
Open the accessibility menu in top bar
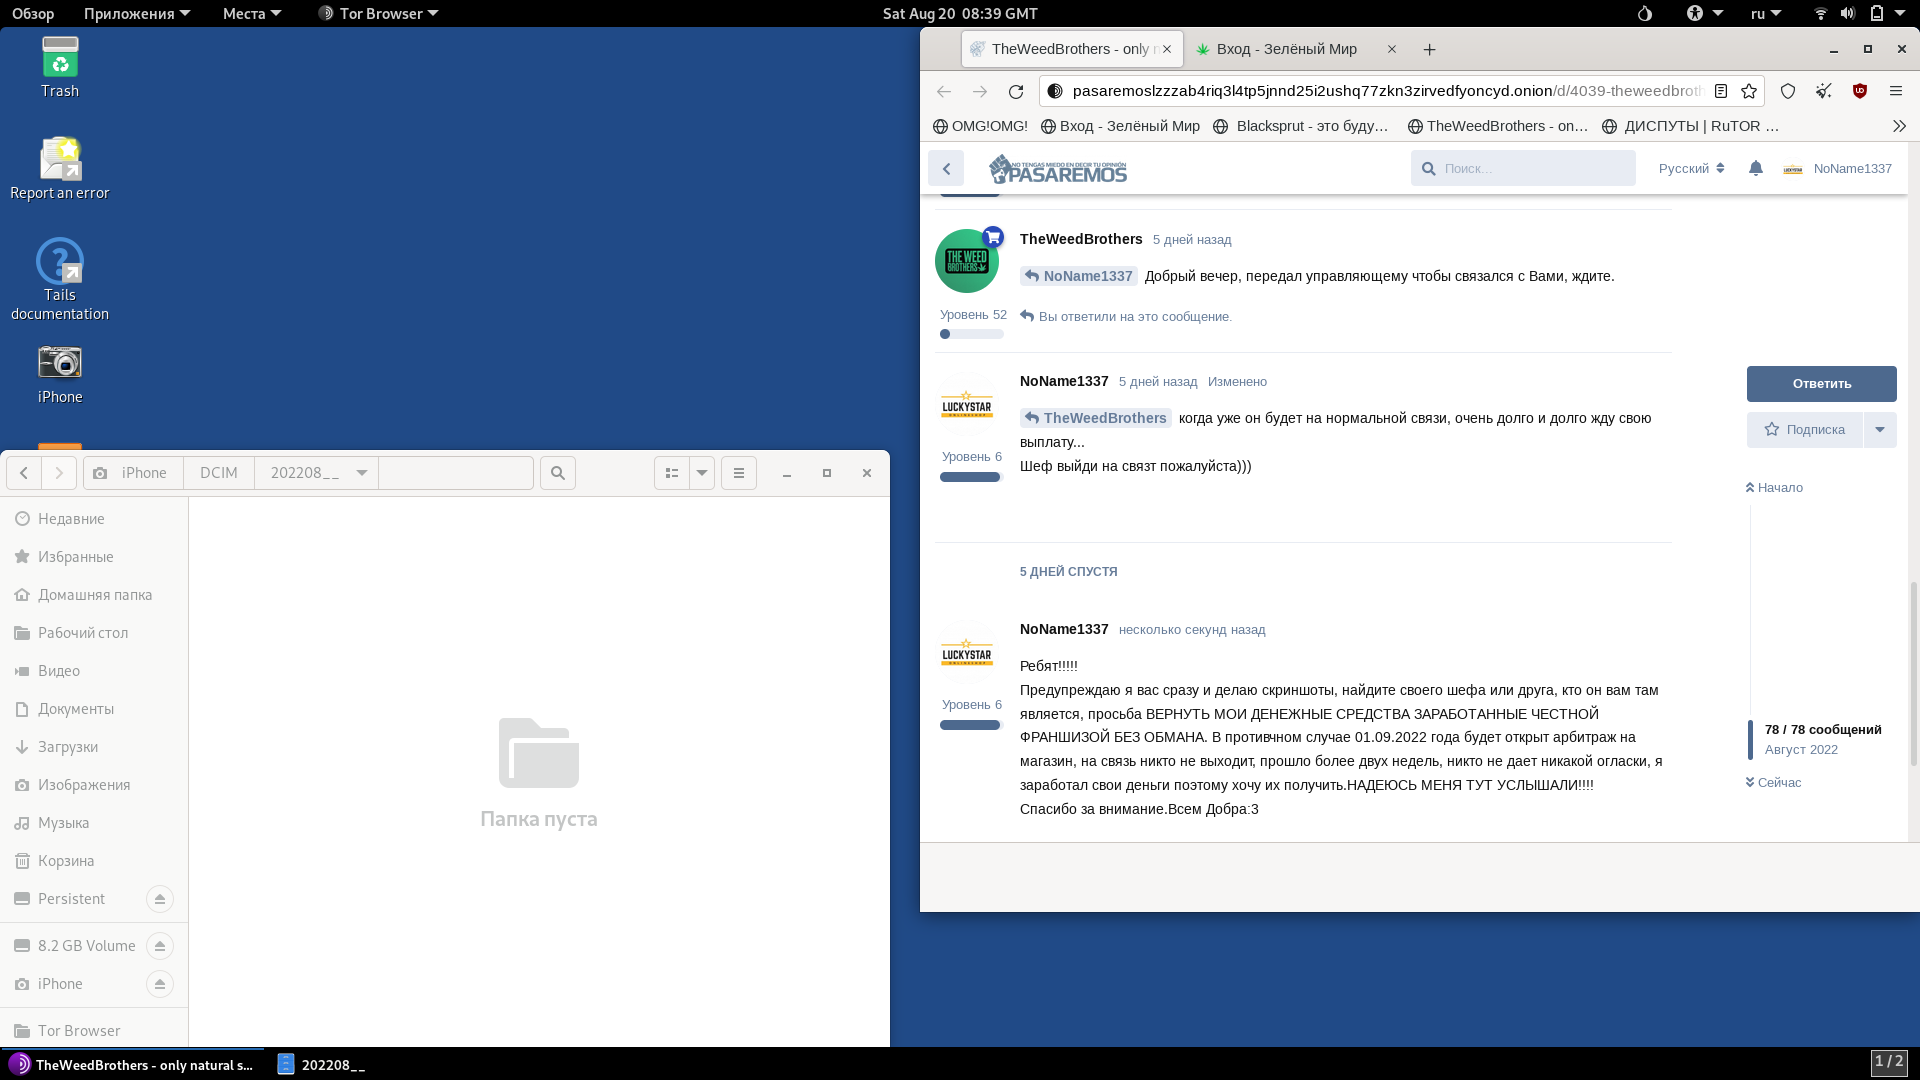tap(1704, 13)
